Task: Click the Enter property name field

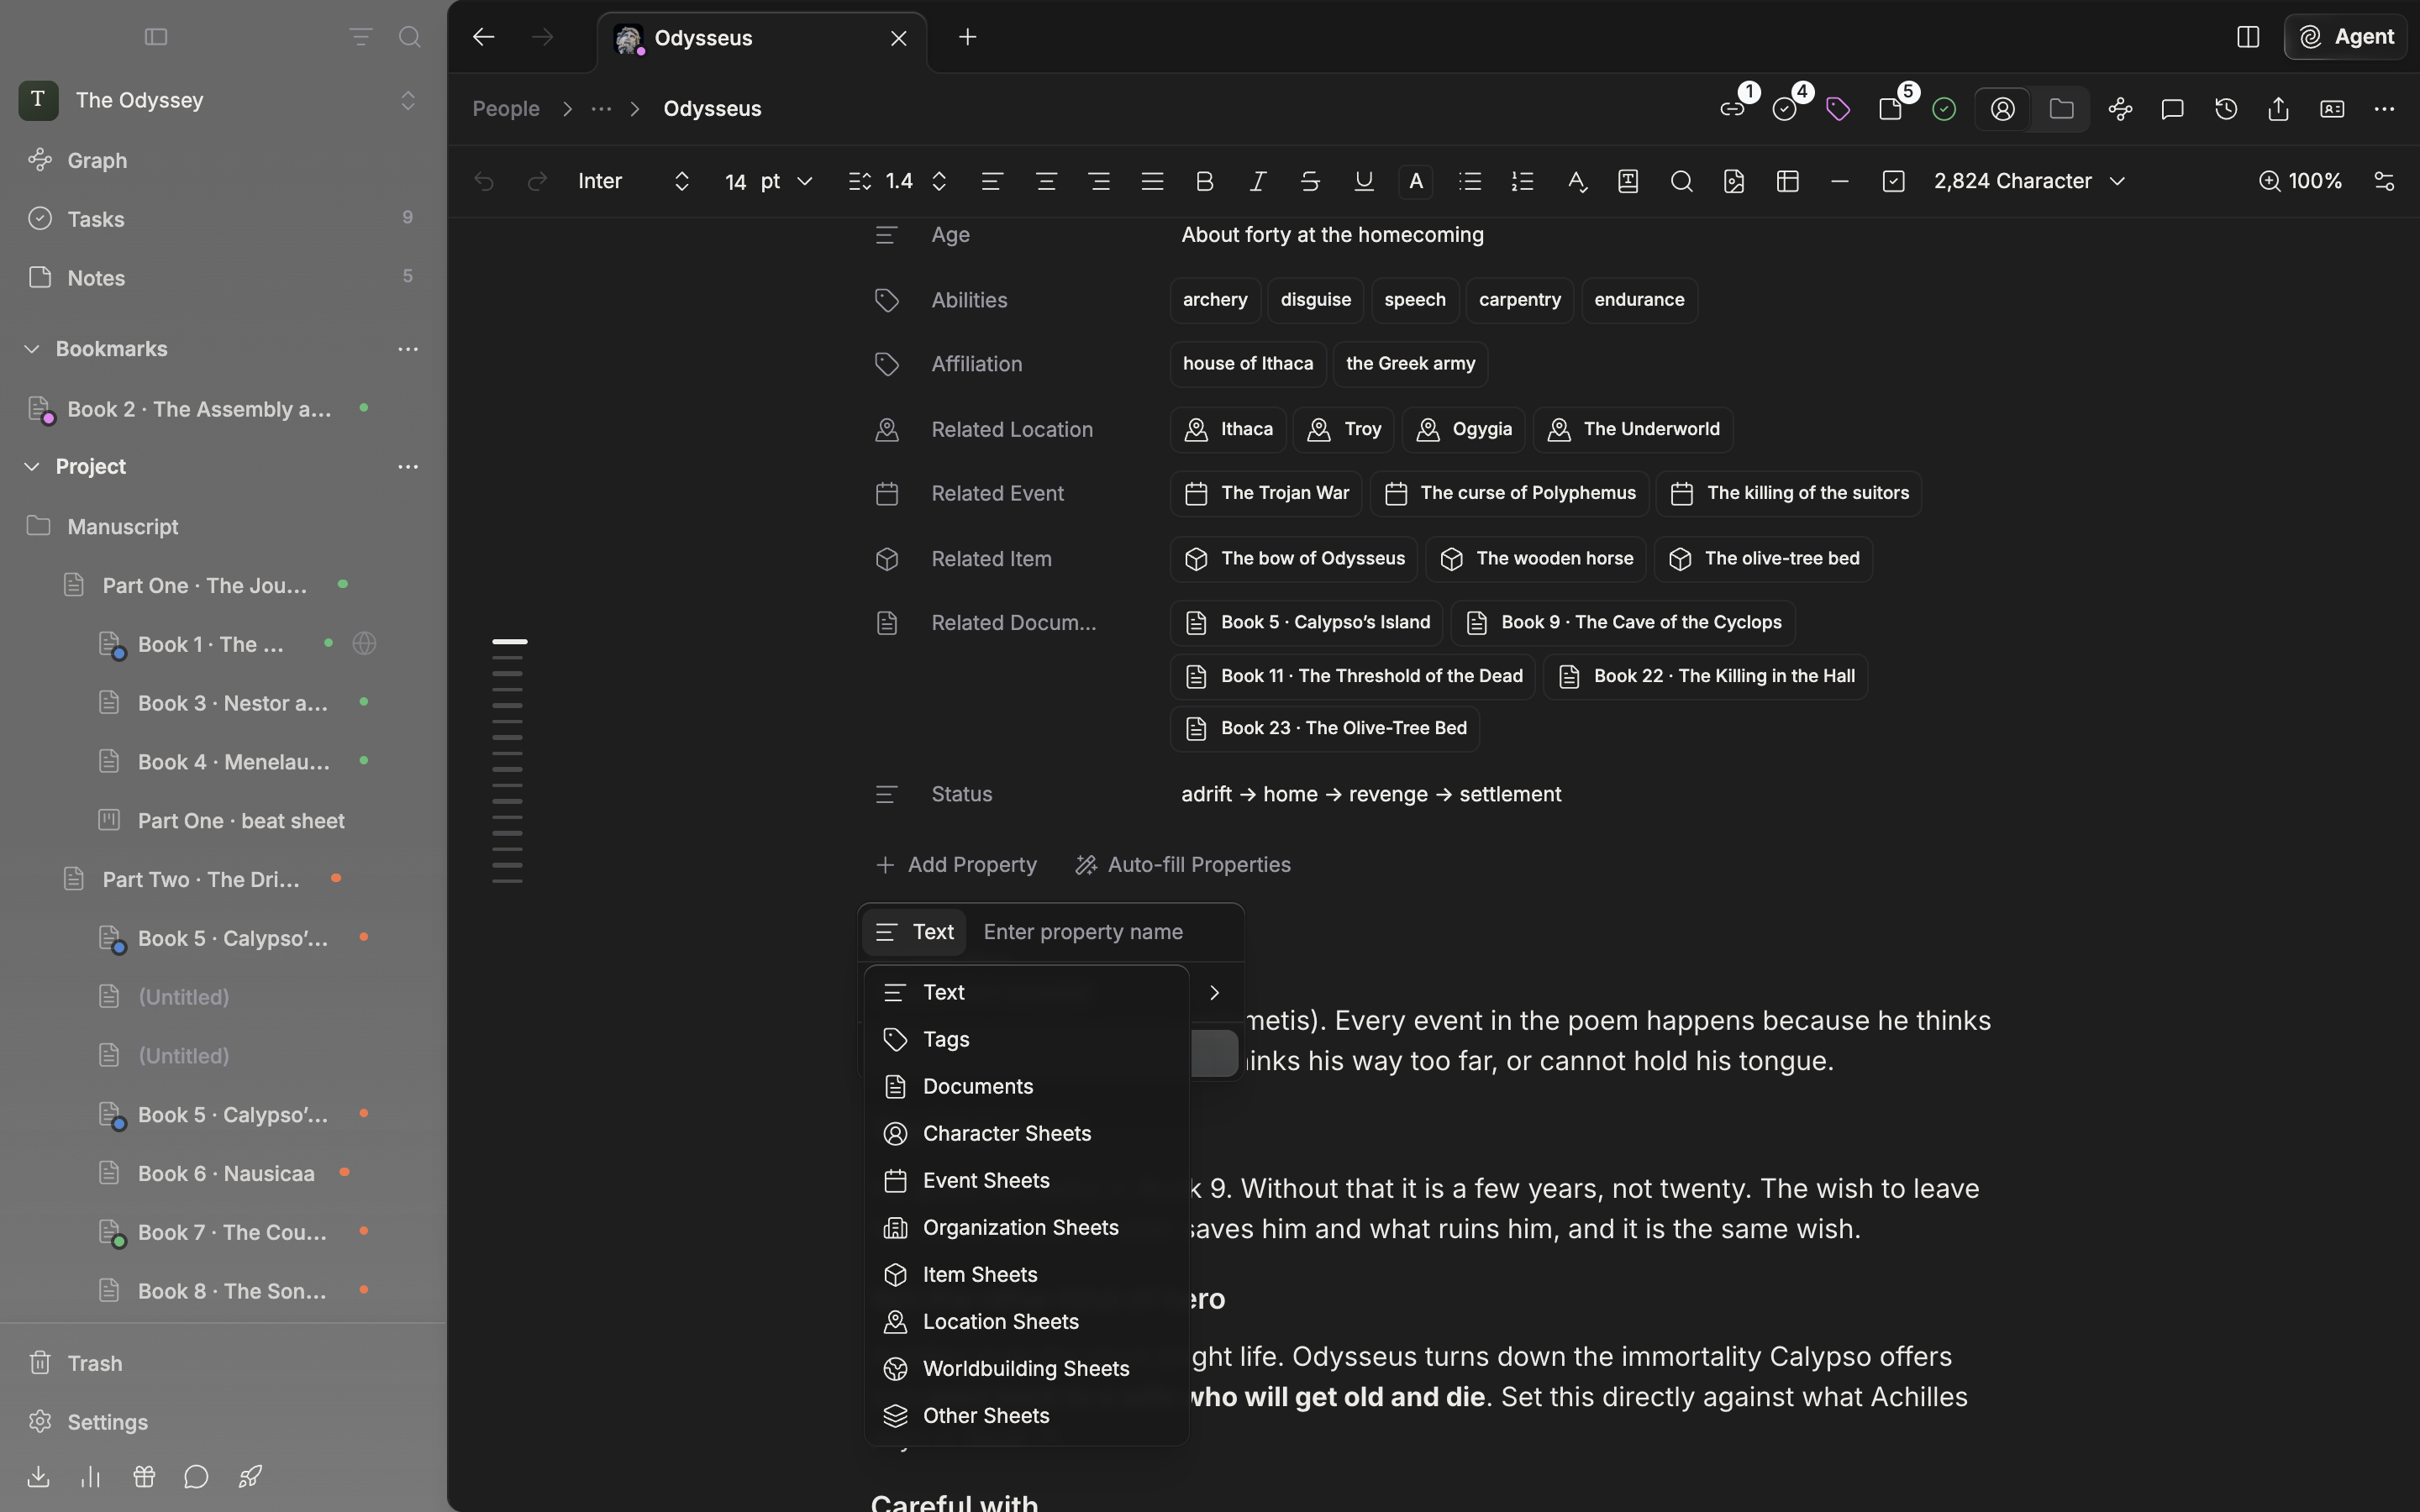Action: click(1106, 932)
